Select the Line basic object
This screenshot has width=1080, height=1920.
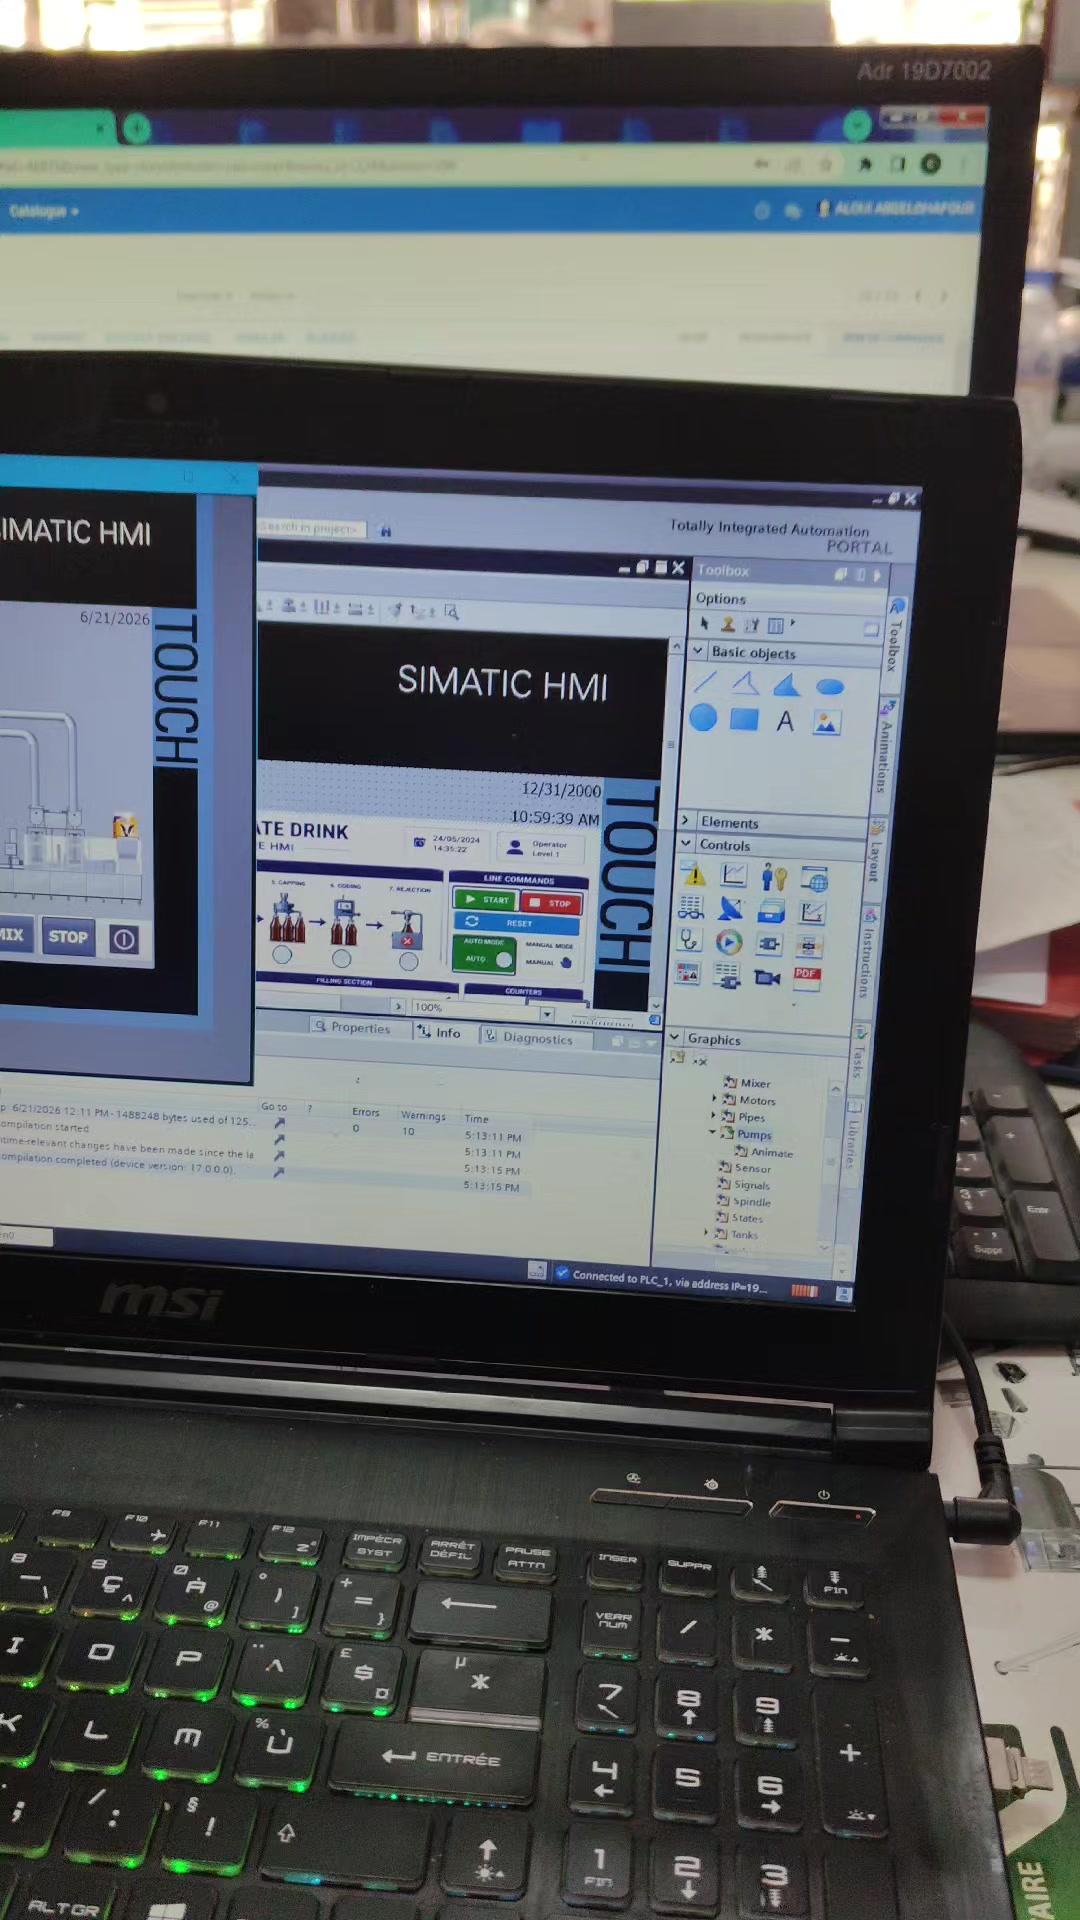tap(705, 682)
